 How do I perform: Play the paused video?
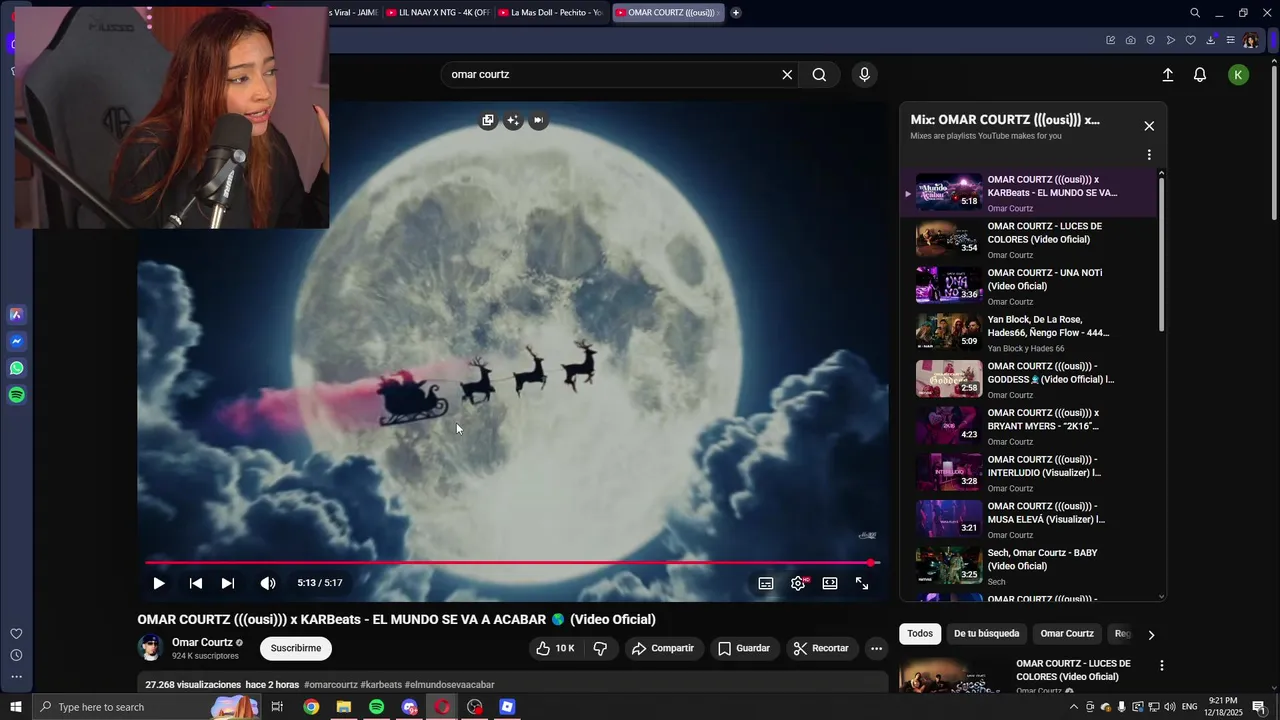point(159,583)
